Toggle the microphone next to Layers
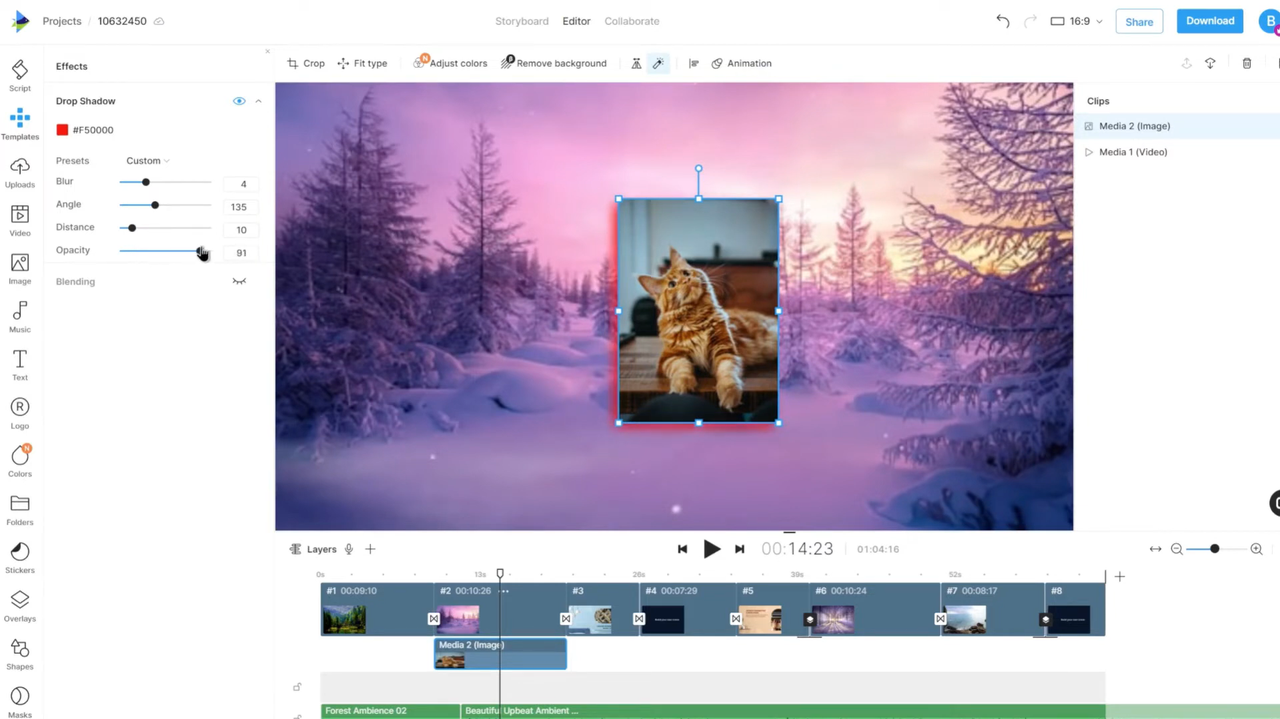 349,549
